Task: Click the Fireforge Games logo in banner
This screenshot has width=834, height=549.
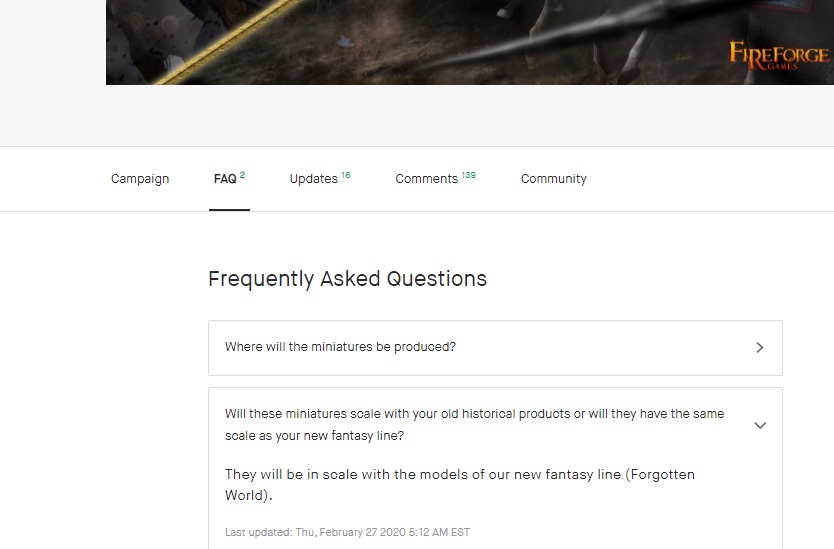Action: pyautogui.click(x=778, y=55)
